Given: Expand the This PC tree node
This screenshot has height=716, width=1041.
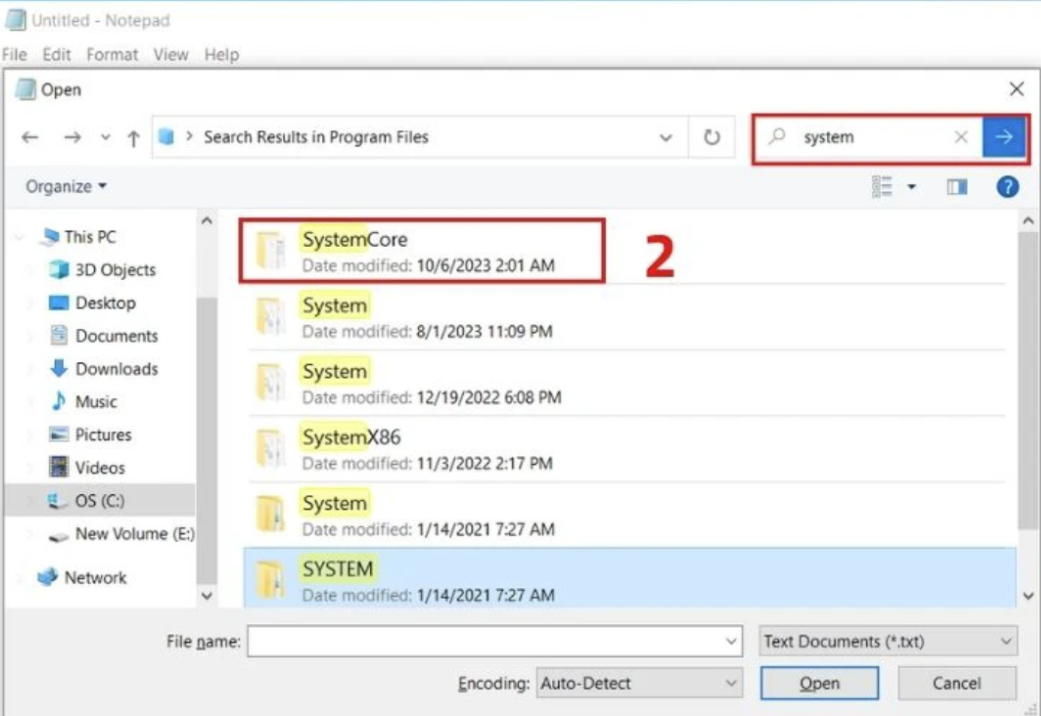Looking at the screenshot, I should pyautogui.click(x=20, y=237).
